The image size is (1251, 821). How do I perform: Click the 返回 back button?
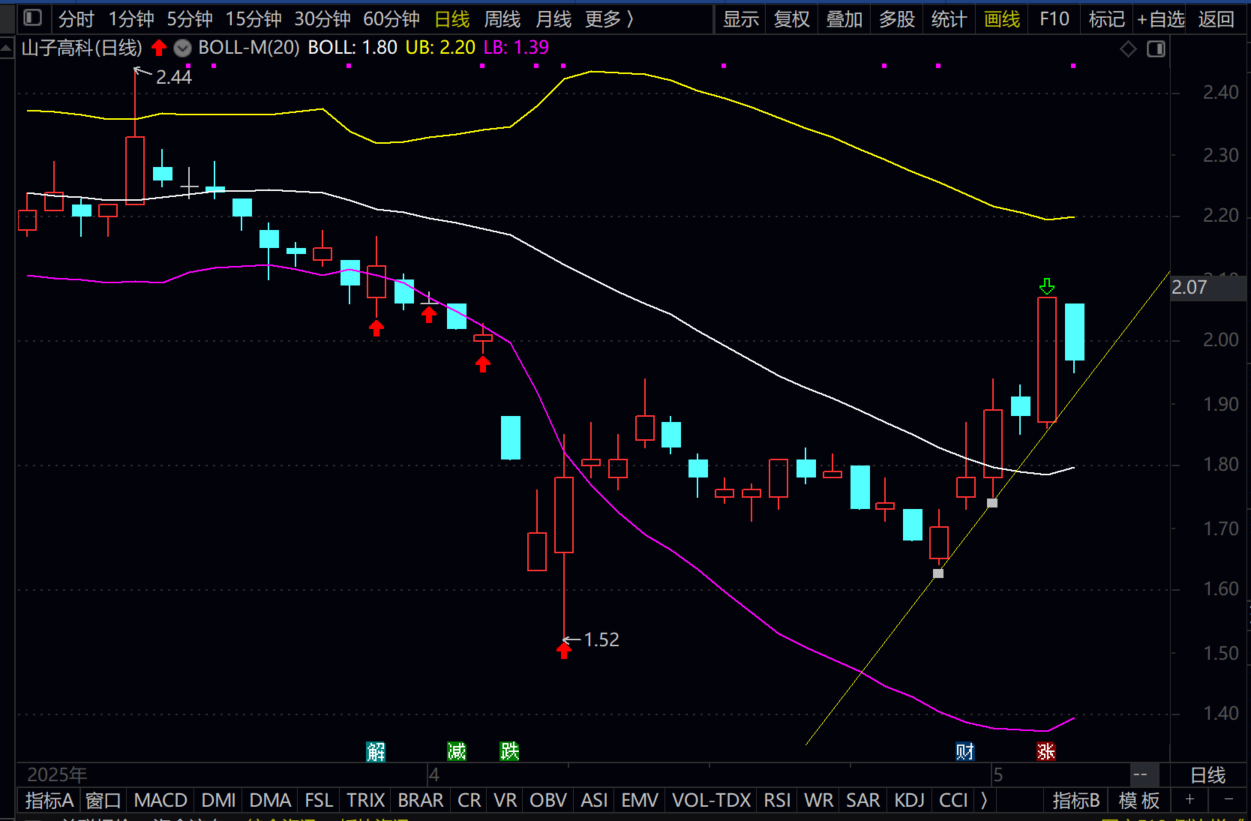[x=1216, y=19]
